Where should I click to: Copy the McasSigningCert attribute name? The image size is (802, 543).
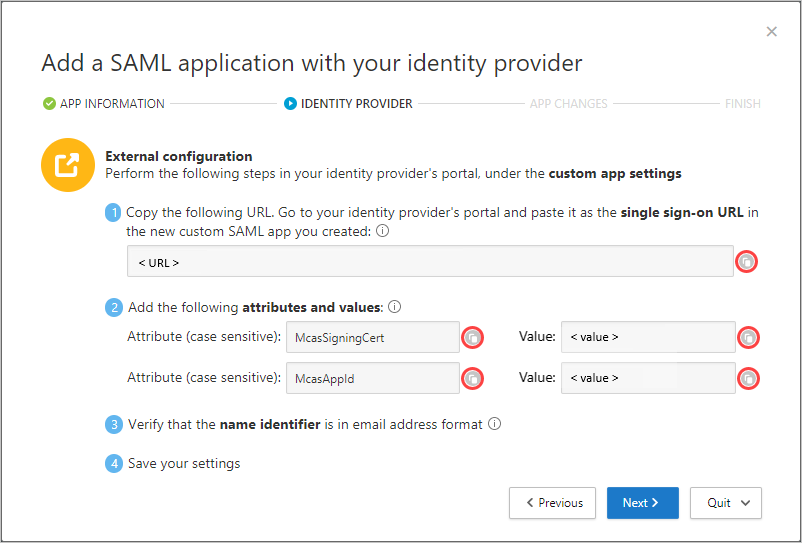coord(473,337)
